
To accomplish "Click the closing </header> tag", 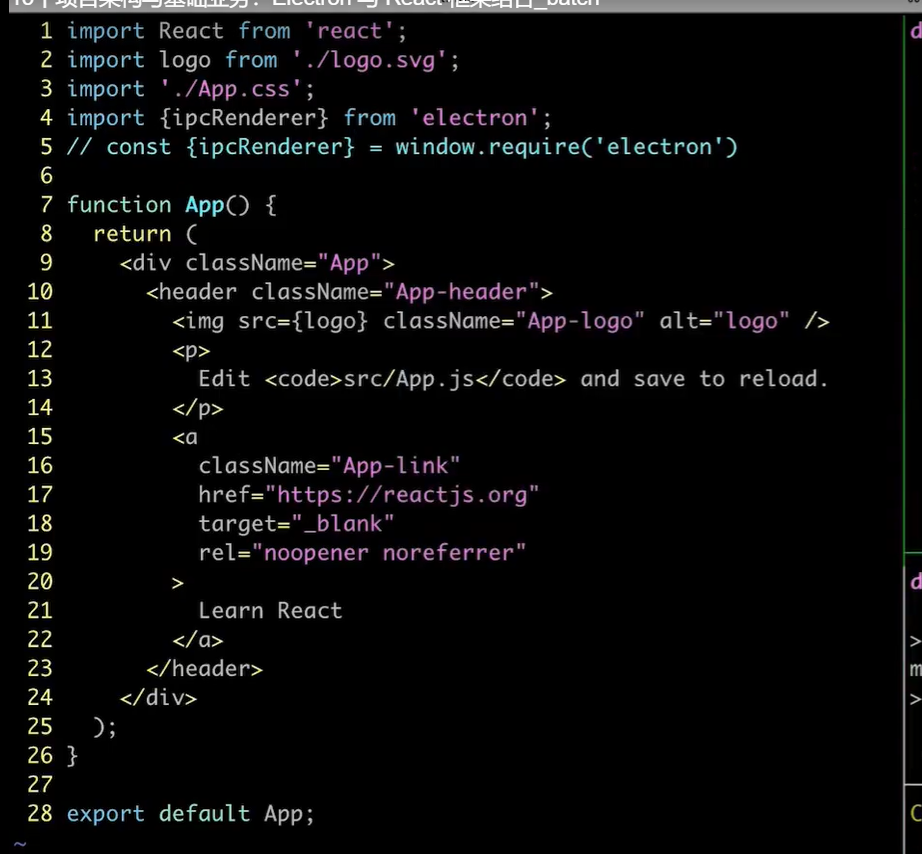I will pyautogui.click(x=204, y=669).
